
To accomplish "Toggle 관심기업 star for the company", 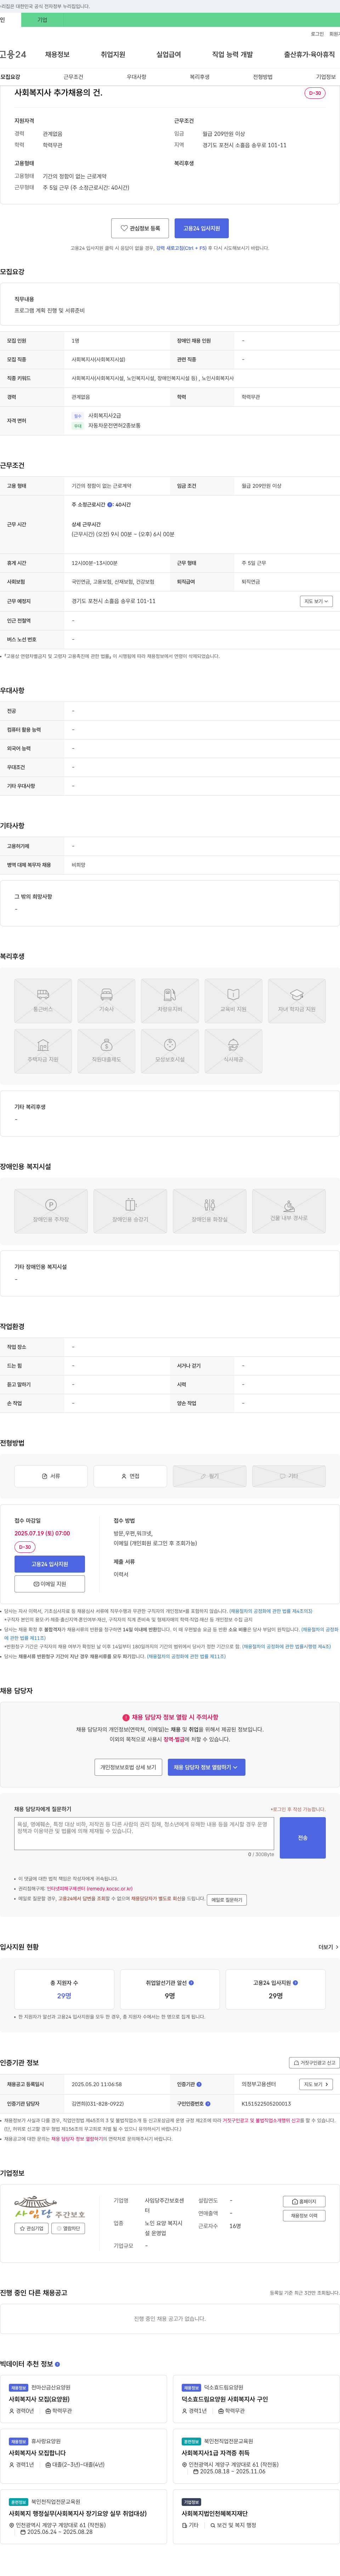I will (x=32, y=2228).
